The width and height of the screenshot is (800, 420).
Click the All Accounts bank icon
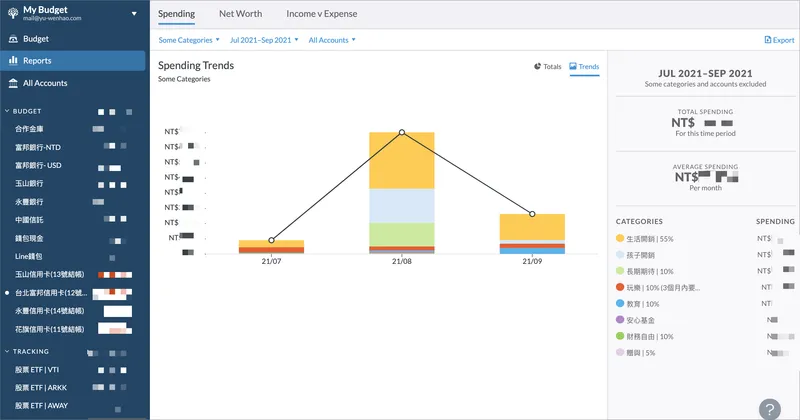[x=13, y=83]
